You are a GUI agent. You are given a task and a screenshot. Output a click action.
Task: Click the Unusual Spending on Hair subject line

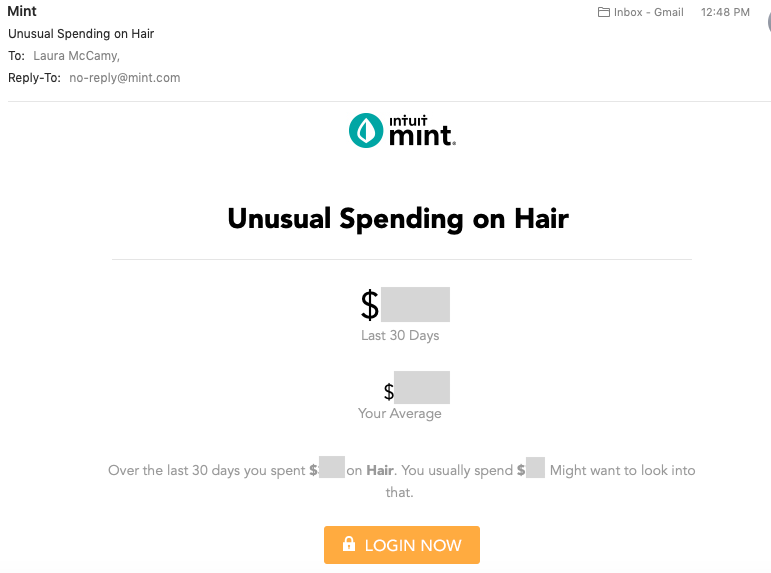click(81, 34)
